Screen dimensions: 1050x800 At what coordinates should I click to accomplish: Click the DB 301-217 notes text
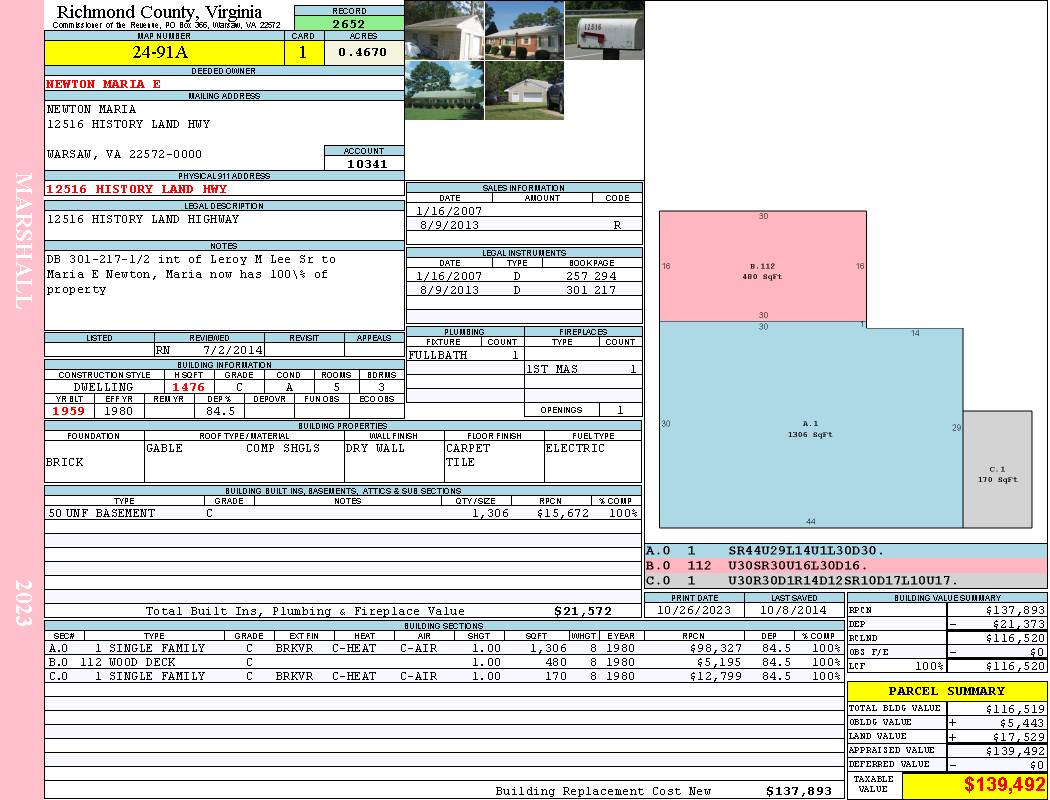click(191, 274)
